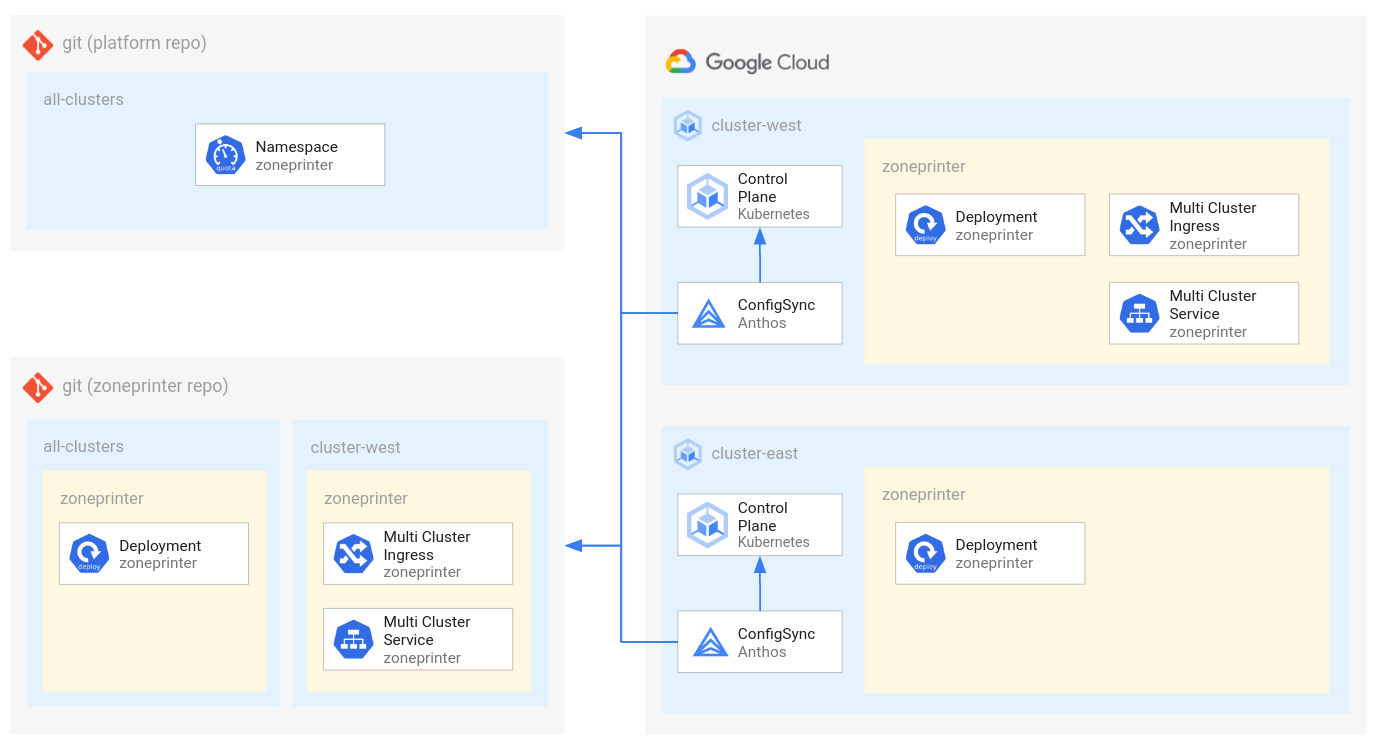Click the git icon for platform repo
Screen dimensions: 1382x749
(38, 45)
